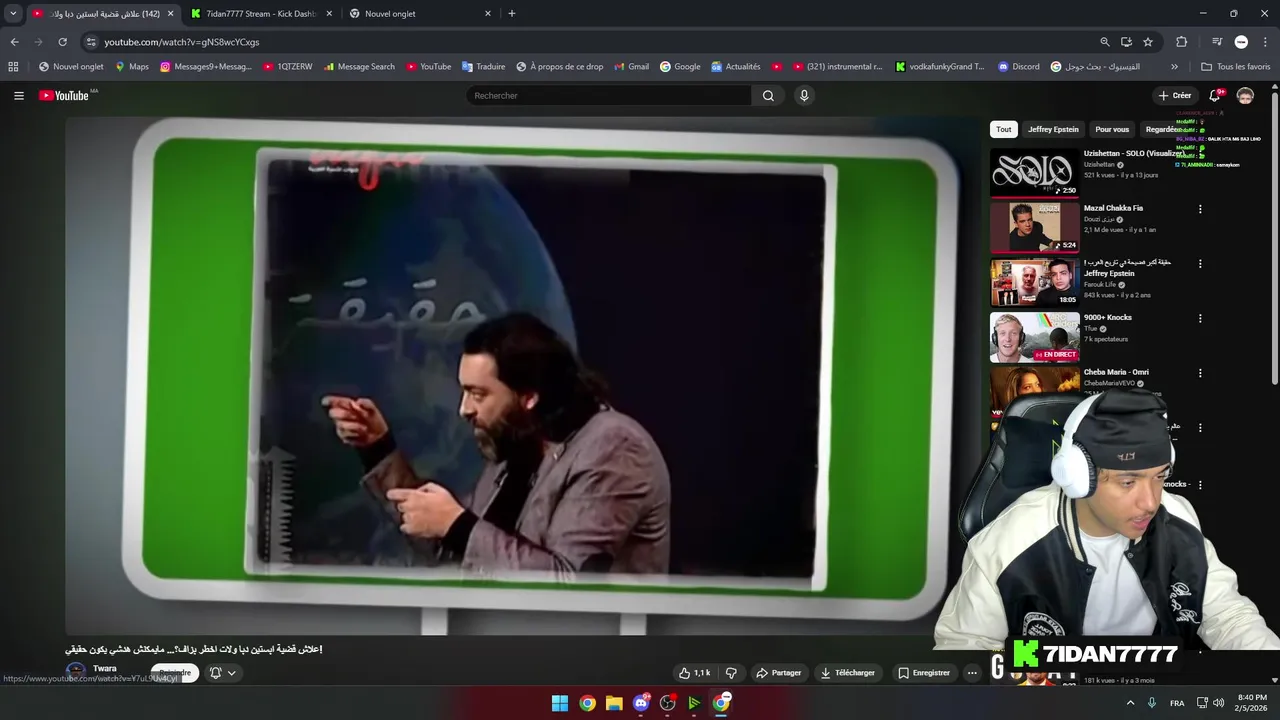Open Actualités bookmark
This screenshot has height=720, width=1280.
tap(736, 67)
